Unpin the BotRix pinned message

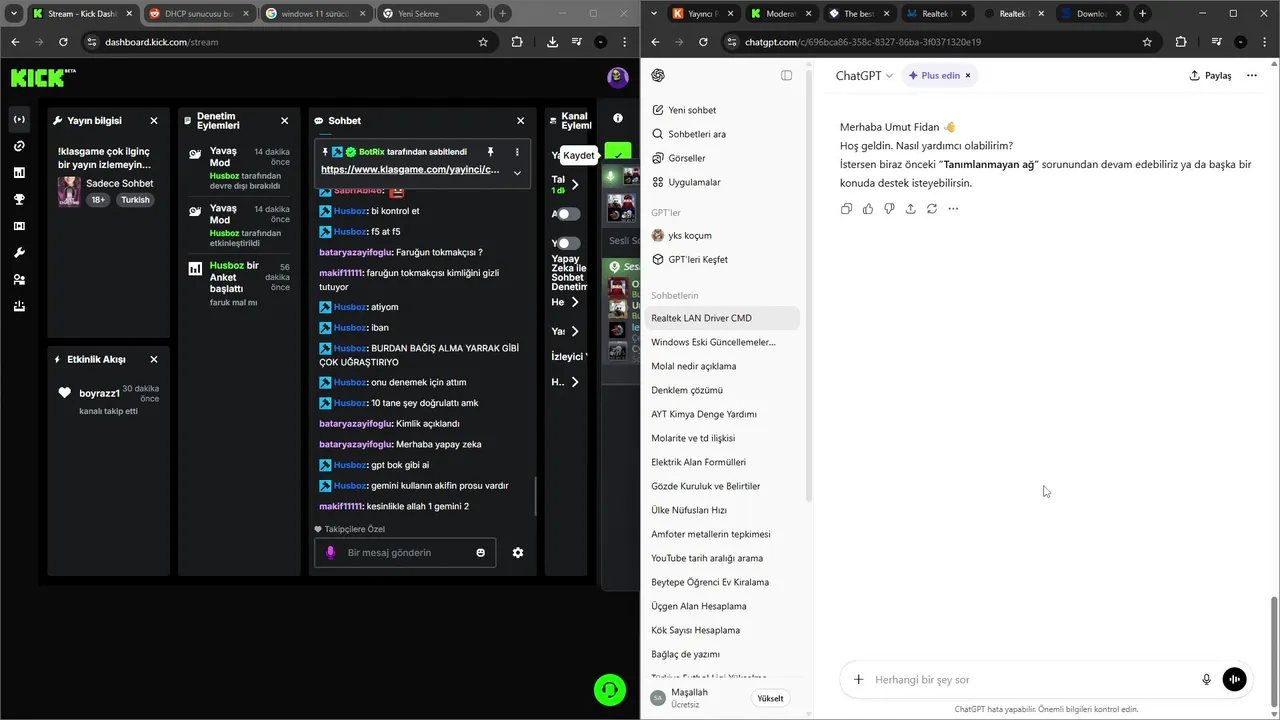pyautogui.click(x=490, y=152)
